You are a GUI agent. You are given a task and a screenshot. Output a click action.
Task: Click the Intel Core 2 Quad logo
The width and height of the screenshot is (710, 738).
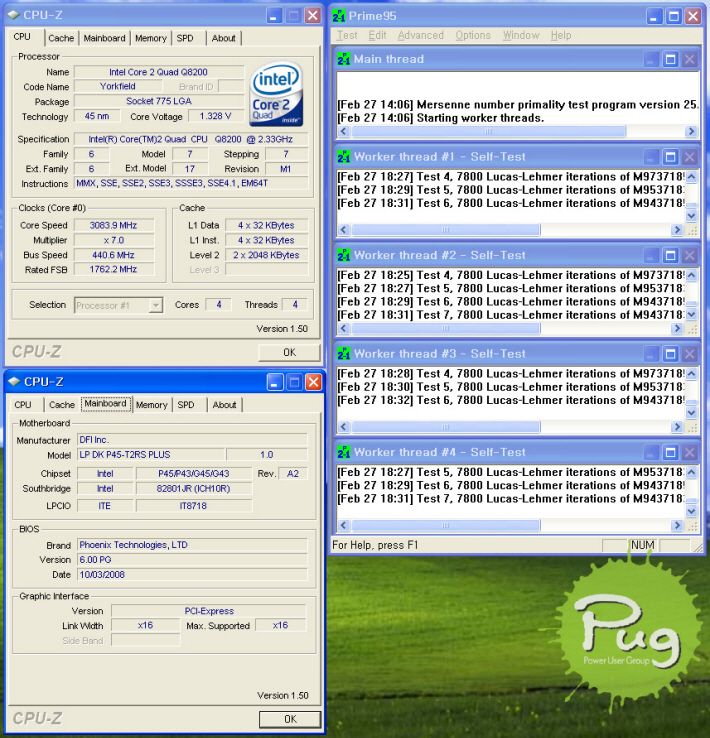(x=276, y=95)
